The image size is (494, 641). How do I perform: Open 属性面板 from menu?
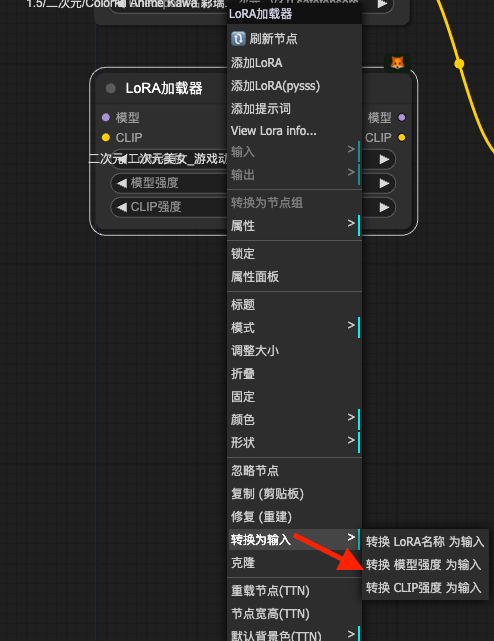point(294,277)
